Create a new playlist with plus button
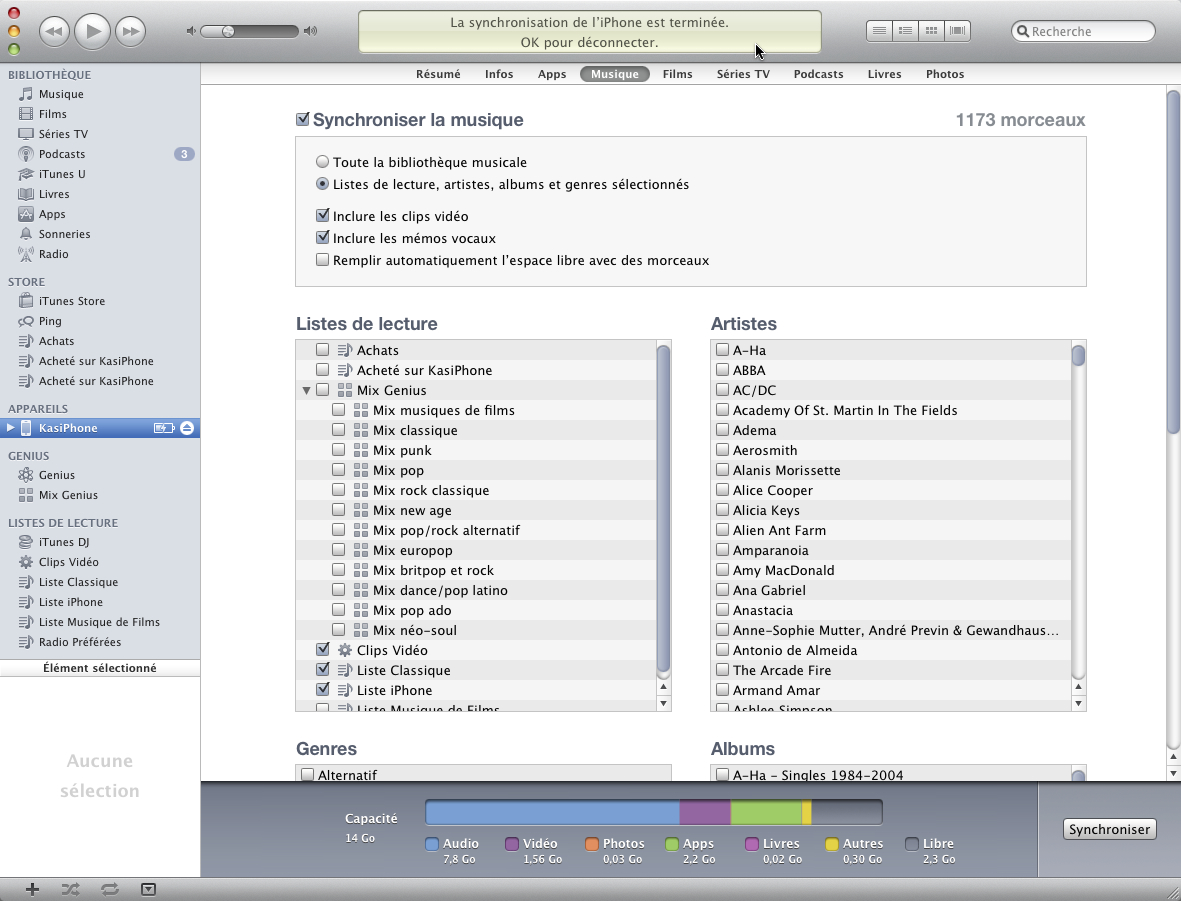 [x=32, y=890]
